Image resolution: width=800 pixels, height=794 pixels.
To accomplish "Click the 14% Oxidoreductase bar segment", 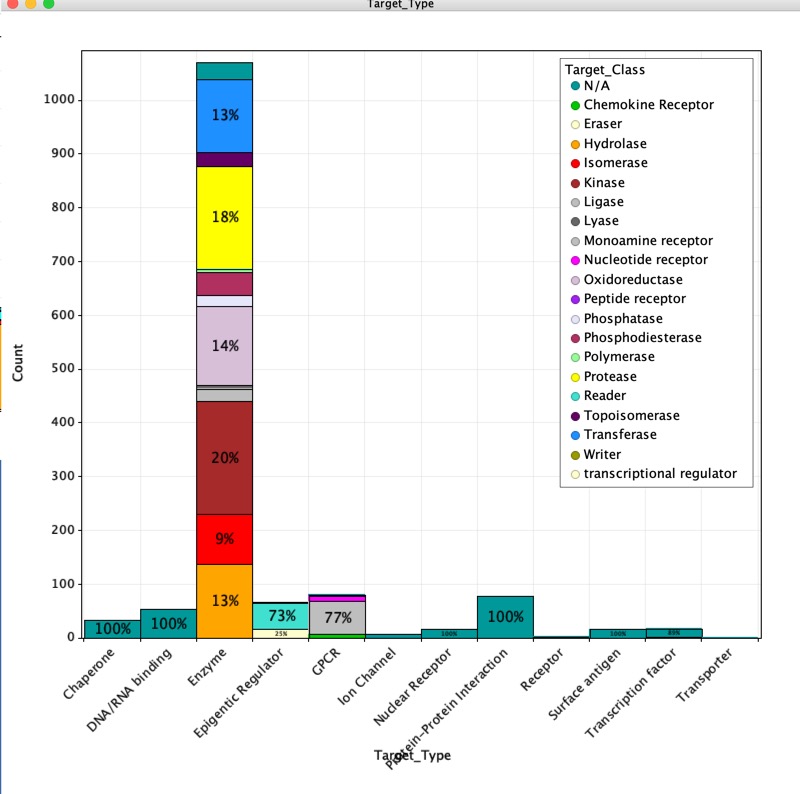I will [224, 346].
